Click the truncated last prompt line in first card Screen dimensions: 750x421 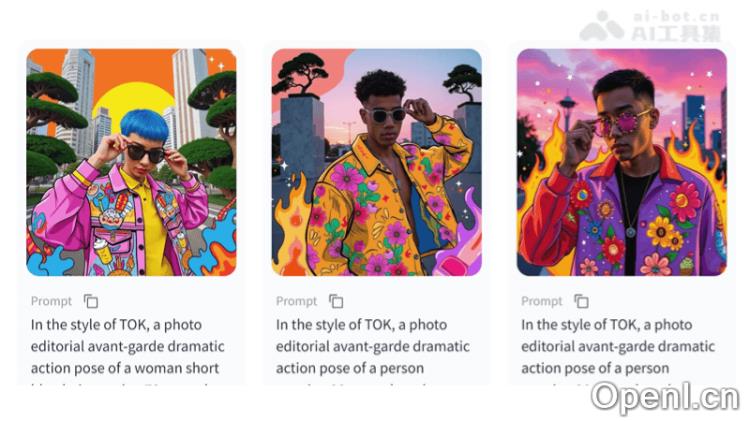coord(120,384)
